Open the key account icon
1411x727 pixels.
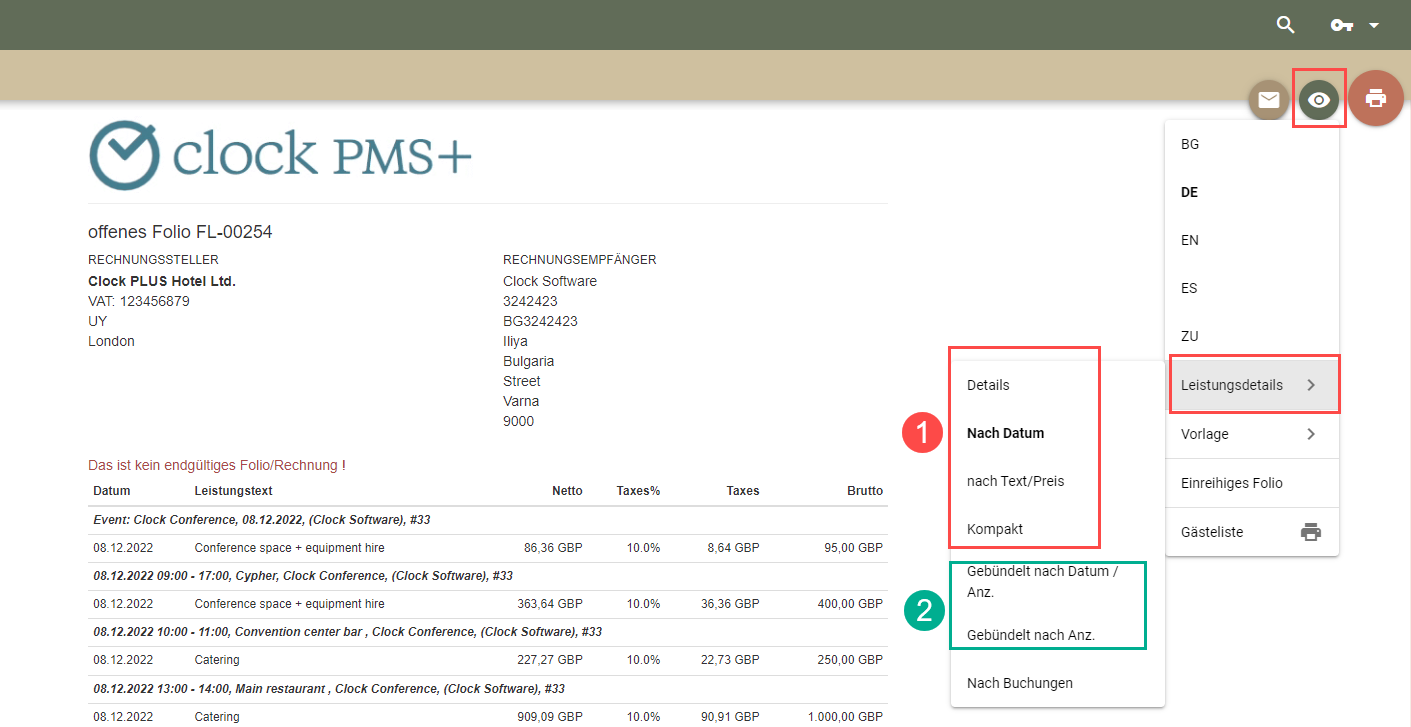pos(1342,25)
